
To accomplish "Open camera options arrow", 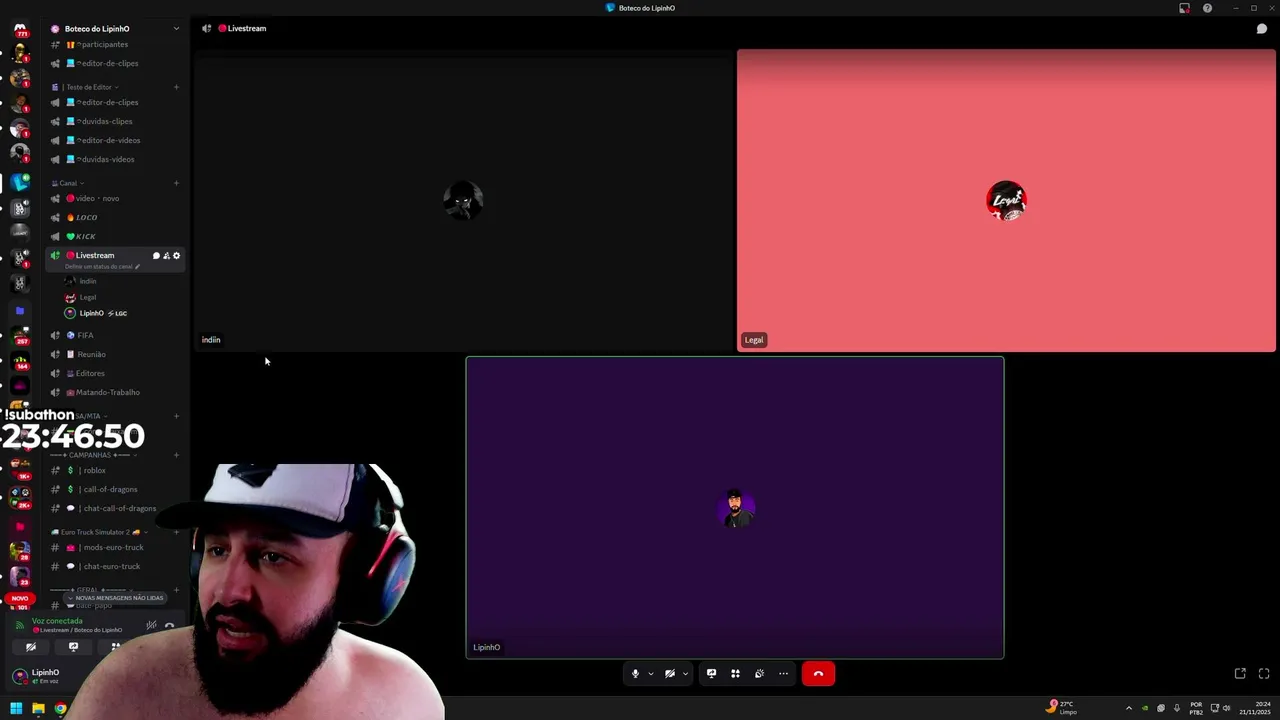I will 685,674.
